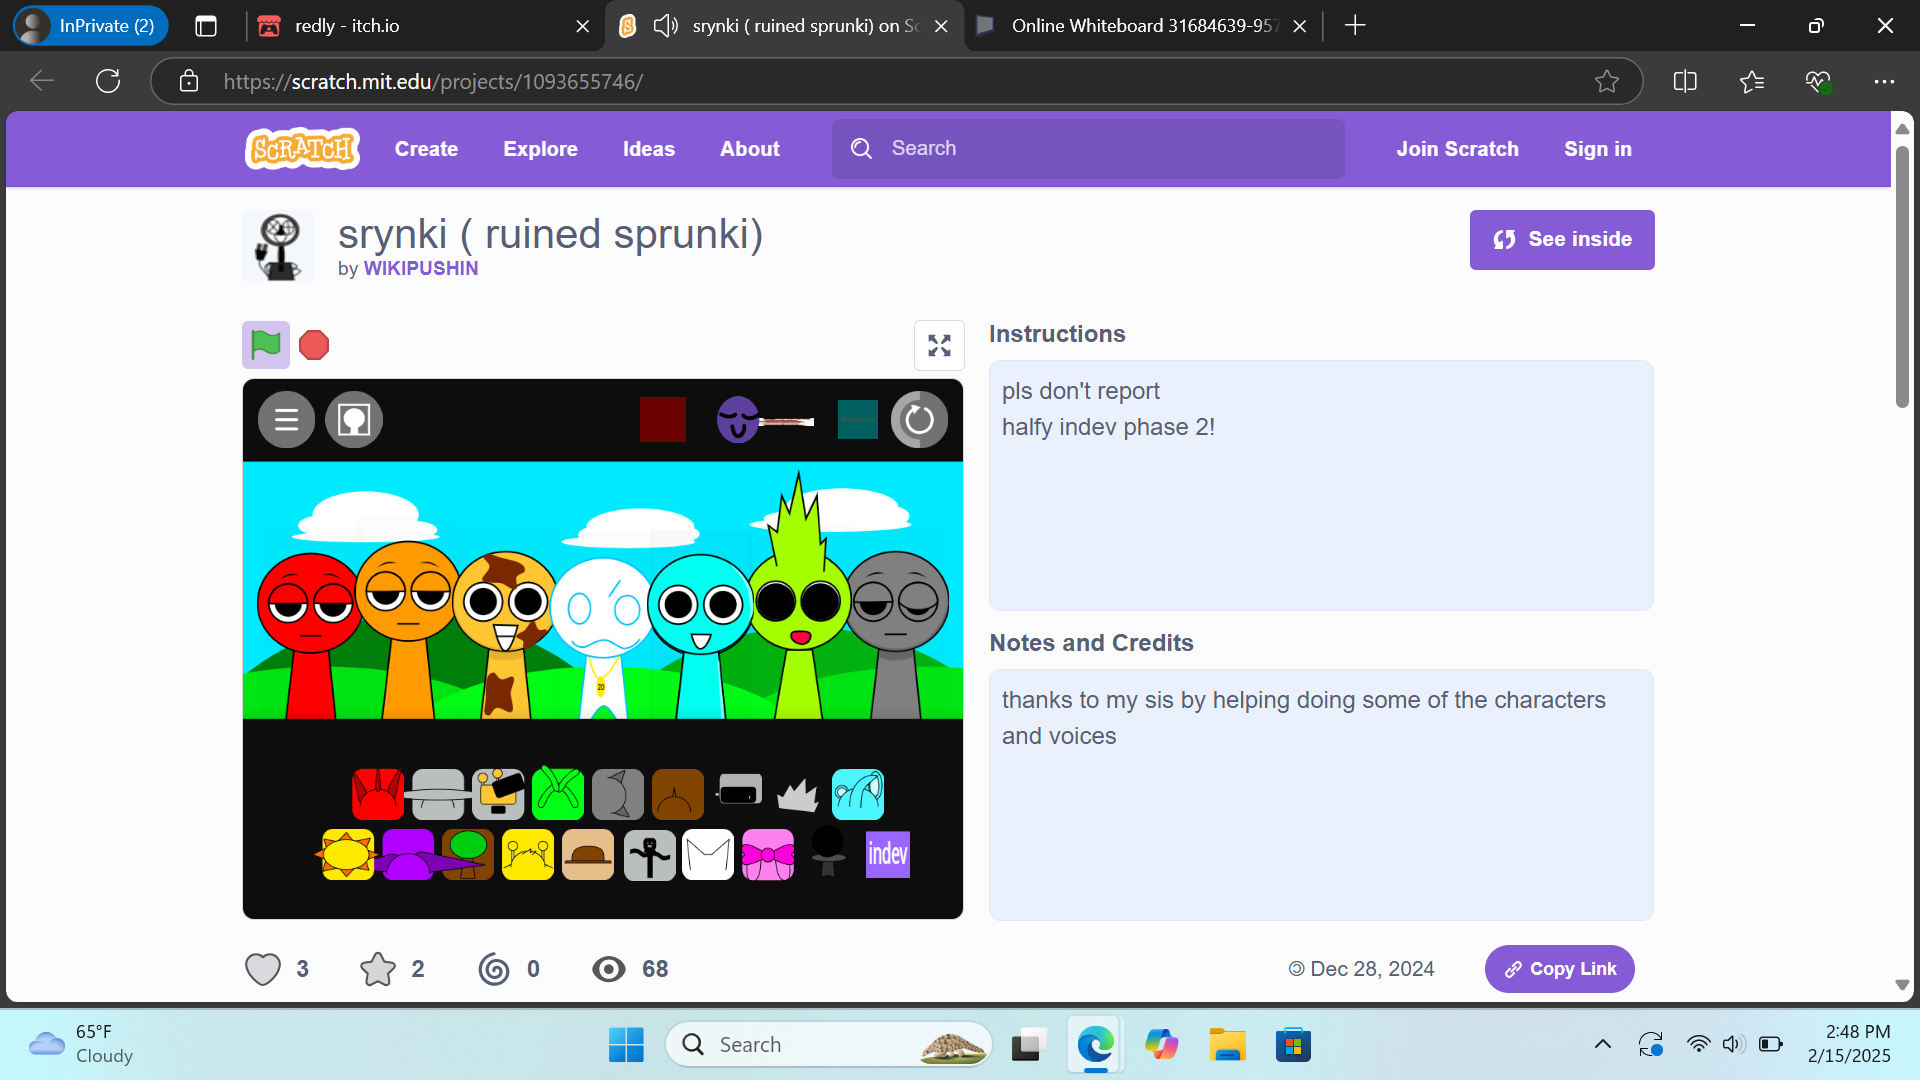
Task: Love this project with heart icon
Action: [x=263, y=969]
